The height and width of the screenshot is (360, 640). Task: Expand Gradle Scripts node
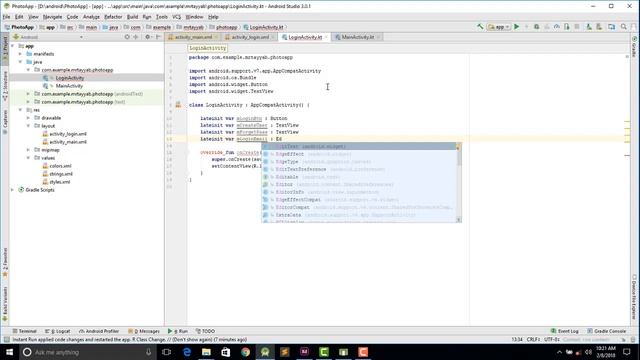[x=13, y=190]
